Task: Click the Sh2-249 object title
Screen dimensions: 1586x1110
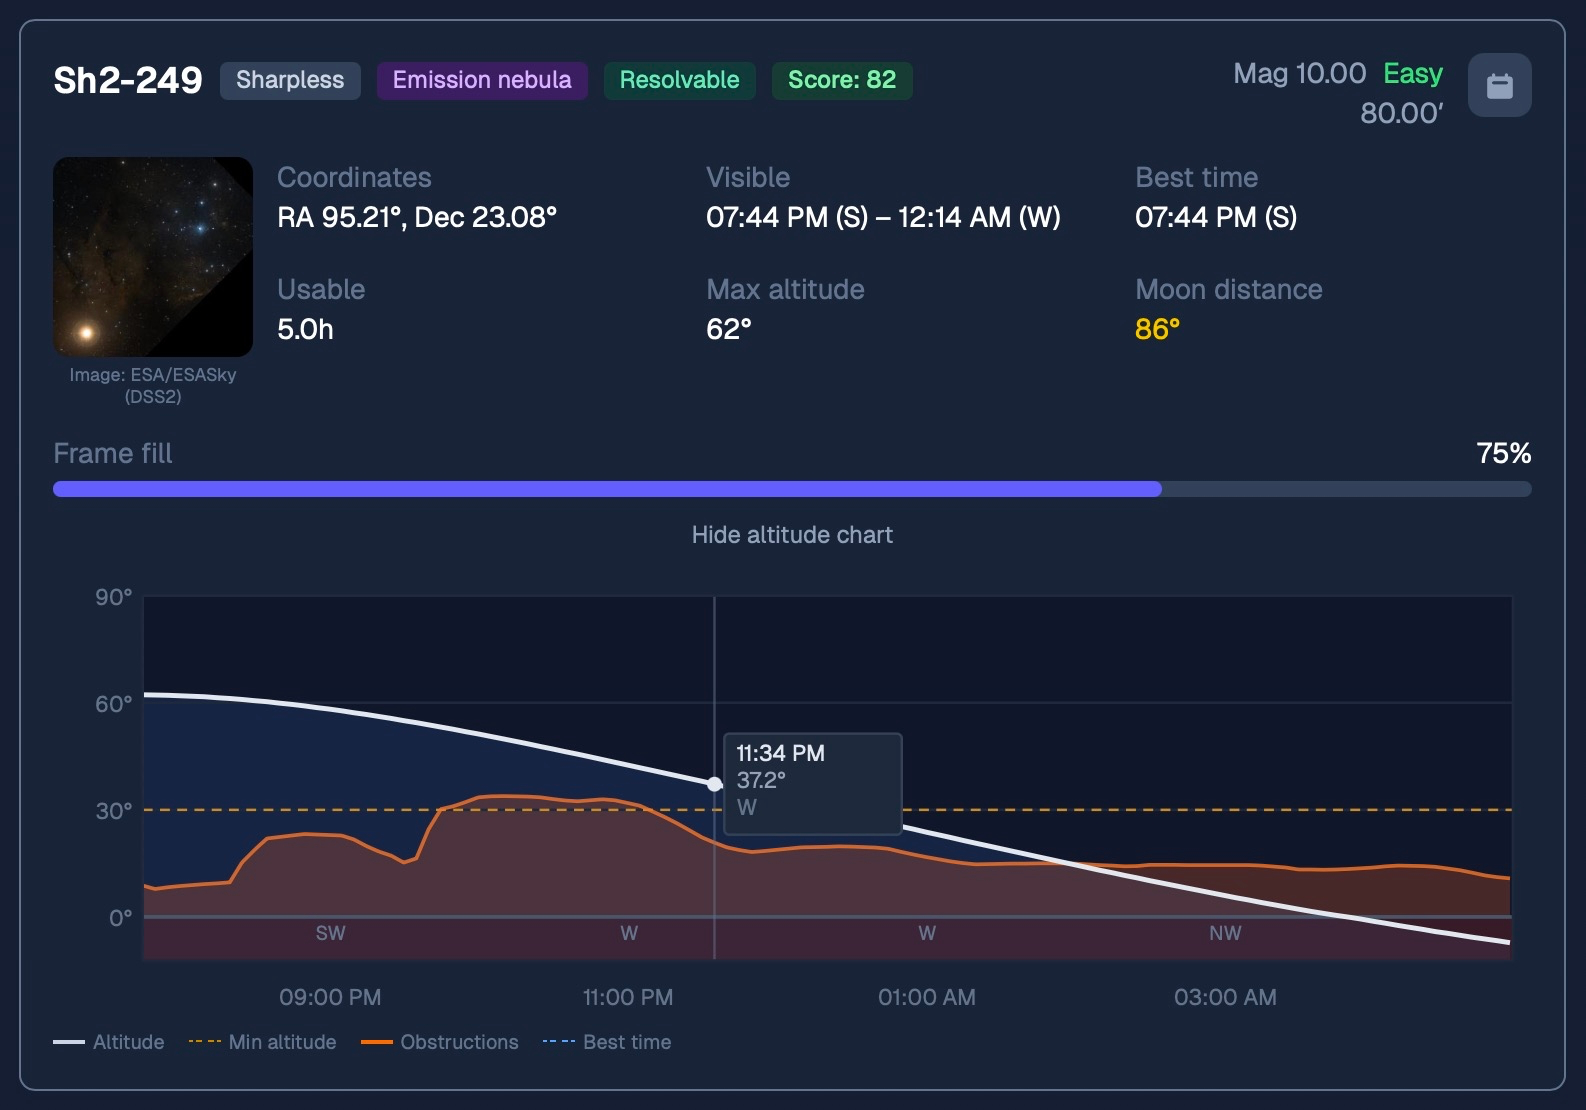Action: (x=128, y=80)
